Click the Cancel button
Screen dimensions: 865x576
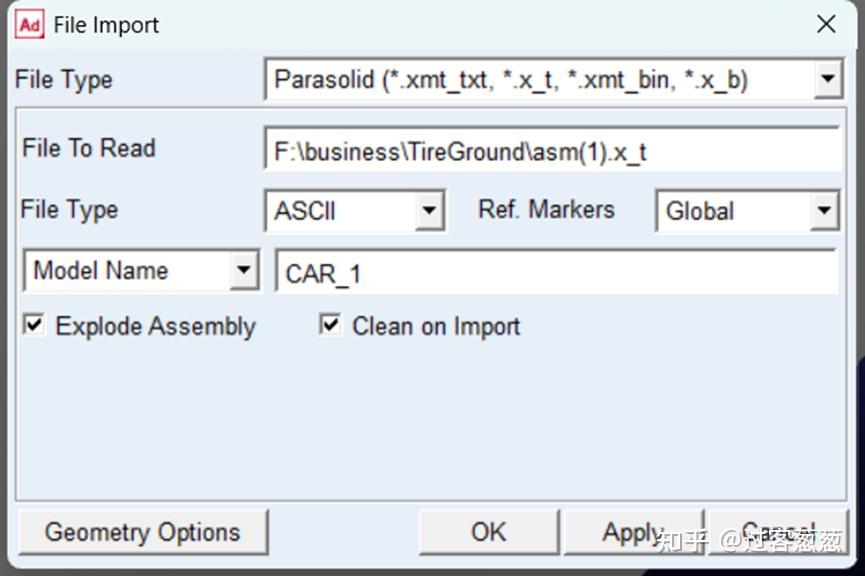[778, 532]
